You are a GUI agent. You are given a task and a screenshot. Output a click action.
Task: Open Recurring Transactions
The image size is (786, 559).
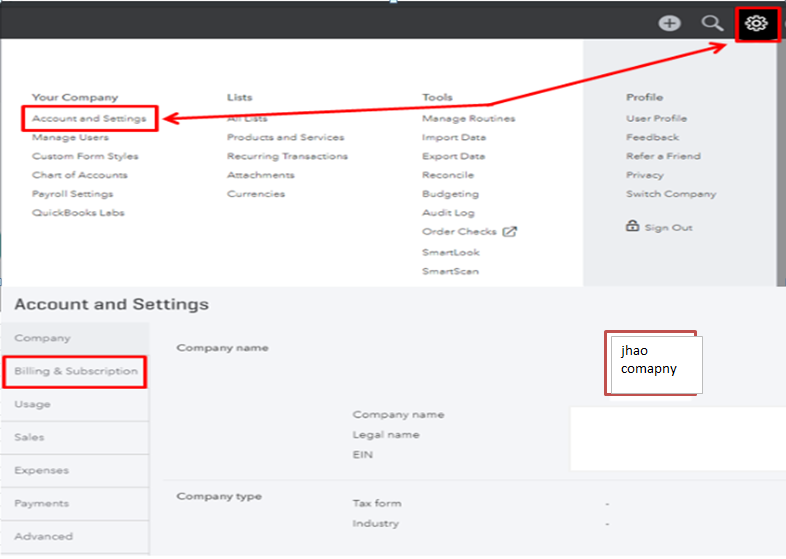pos(287,156)
